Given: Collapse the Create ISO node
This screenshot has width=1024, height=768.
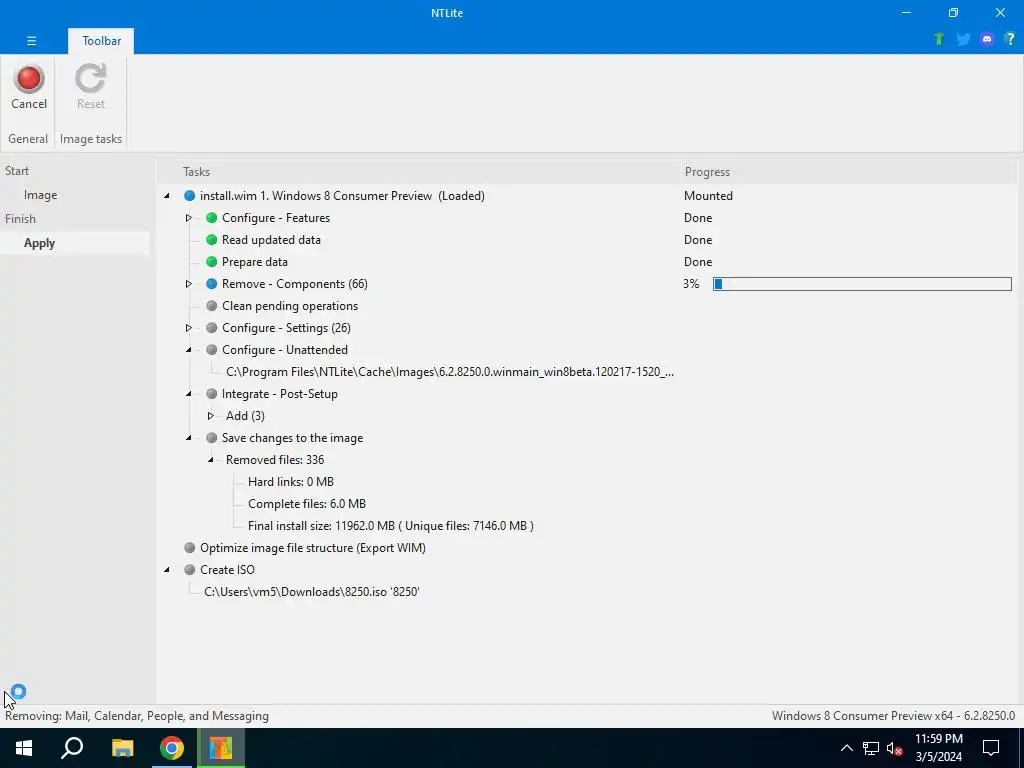Looking at the screenshot, I should [167, 569].
